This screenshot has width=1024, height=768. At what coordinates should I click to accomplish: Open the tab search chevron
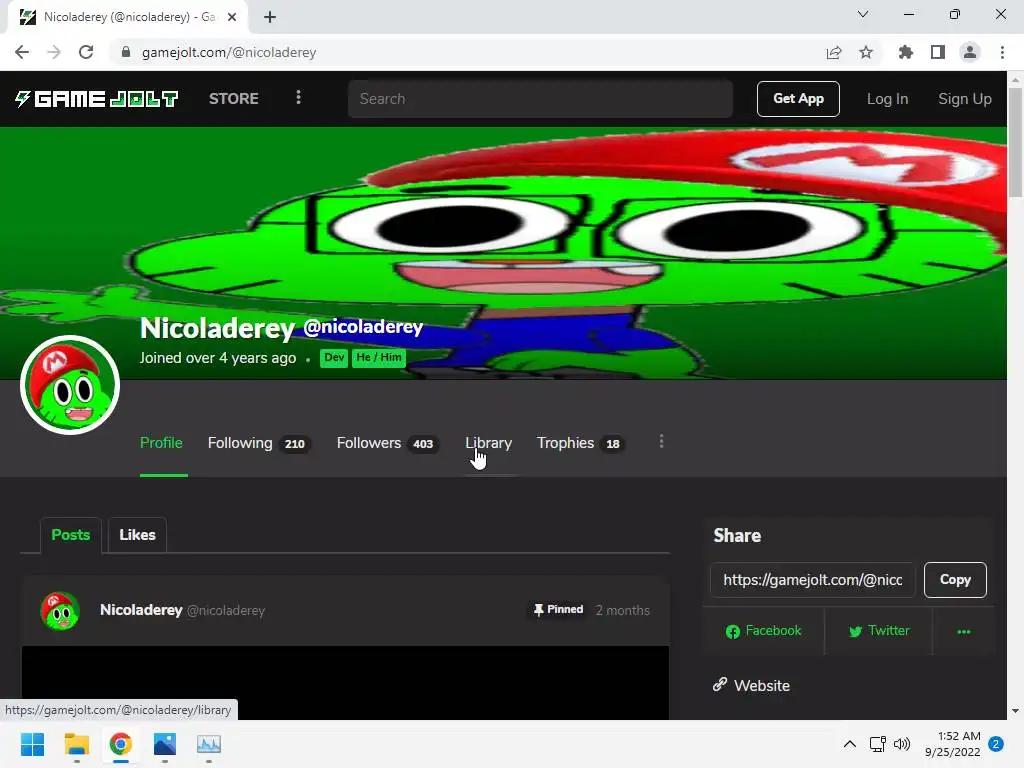(863, 14)
